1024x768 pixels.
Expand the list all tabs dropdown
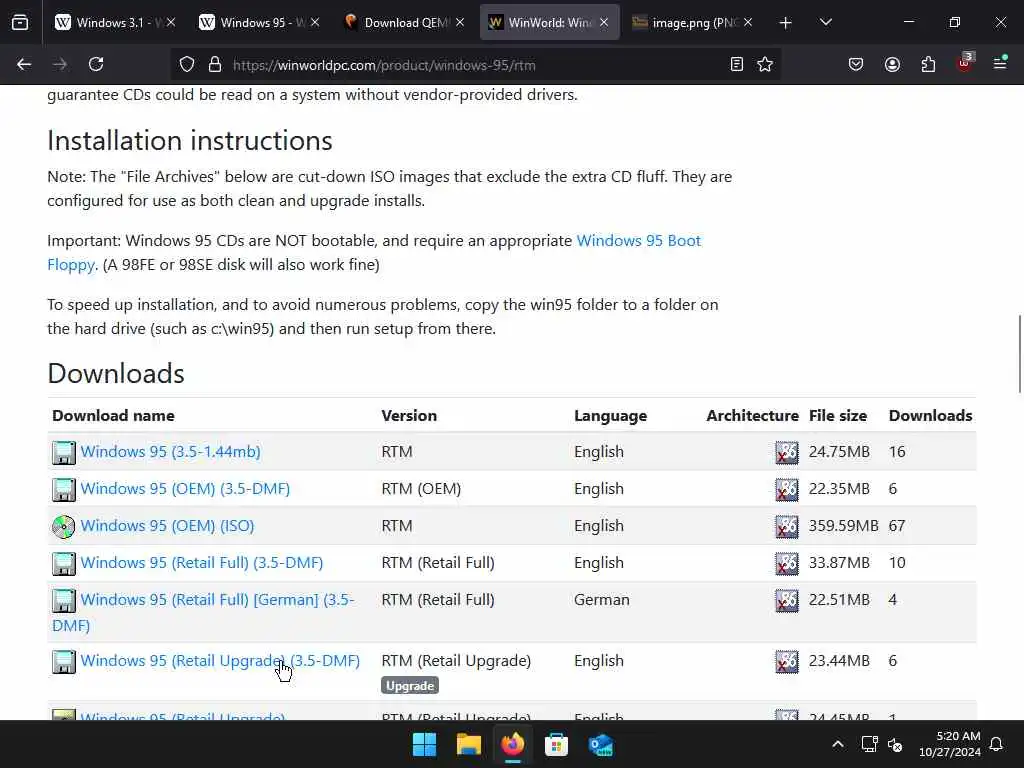click(825, 22)
